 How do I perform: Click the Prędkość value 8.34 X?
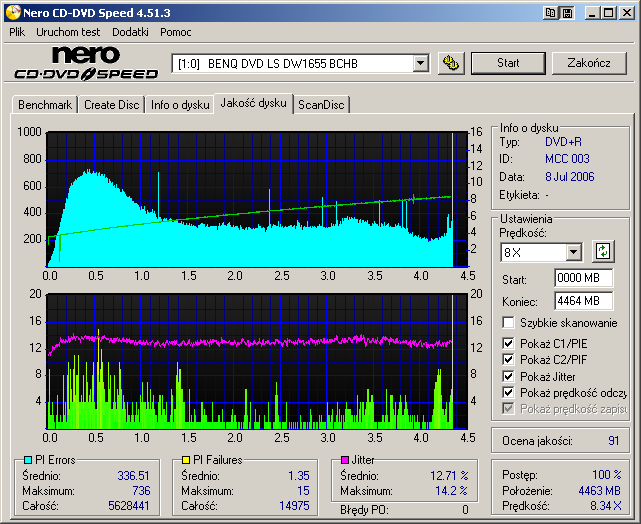(x=606, y=506)
